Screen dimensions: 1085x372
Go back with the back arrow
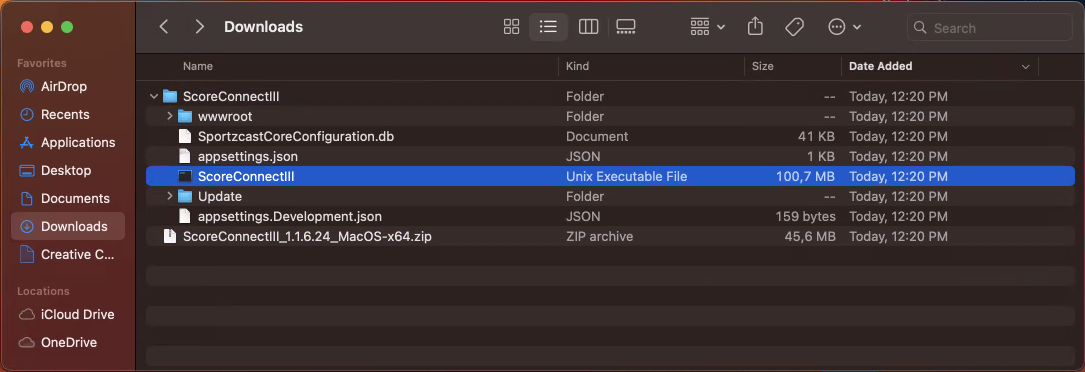coord(163,27)
